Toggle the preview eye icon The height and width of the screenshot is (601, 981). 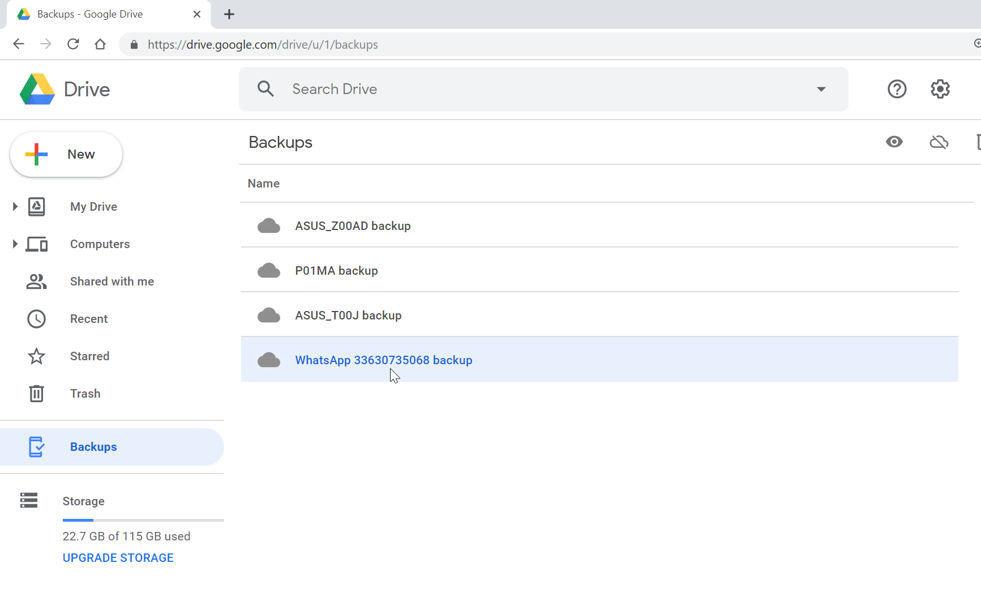coord(894,142)
